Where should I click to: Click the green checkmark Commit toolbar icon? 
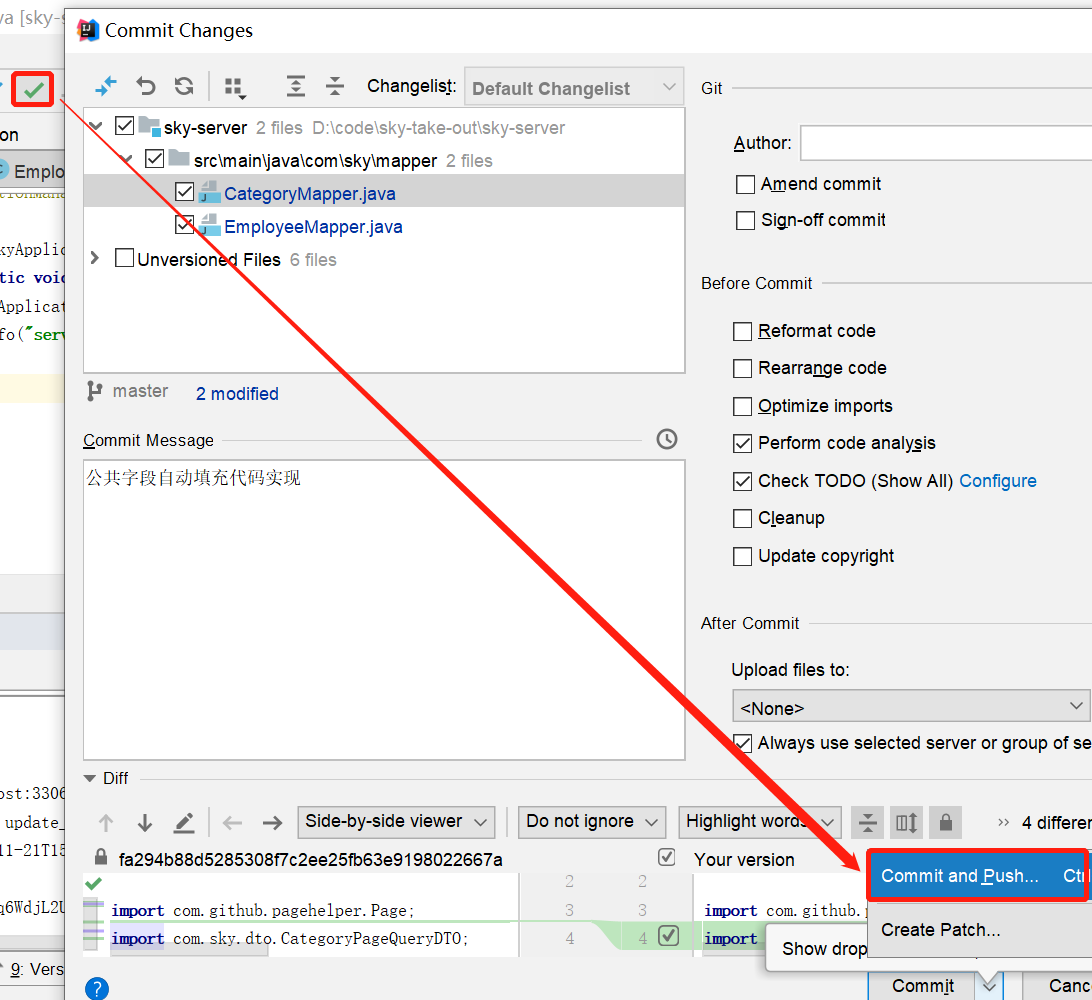pos(33,90)
